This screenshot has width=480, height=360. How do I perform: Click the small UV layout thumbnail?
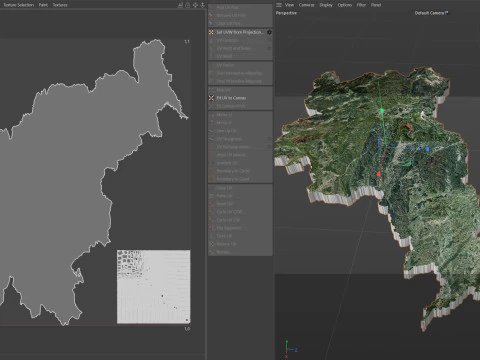pos(154,287)
